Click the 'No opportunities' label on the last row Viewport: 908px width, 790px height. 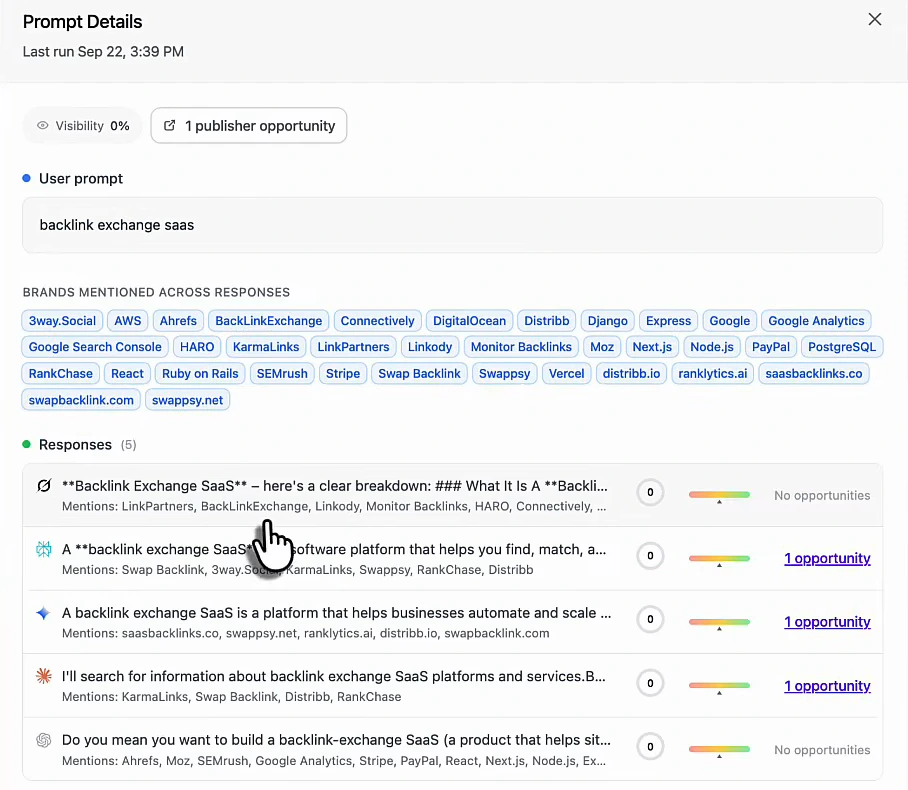[x=822, y=750]
